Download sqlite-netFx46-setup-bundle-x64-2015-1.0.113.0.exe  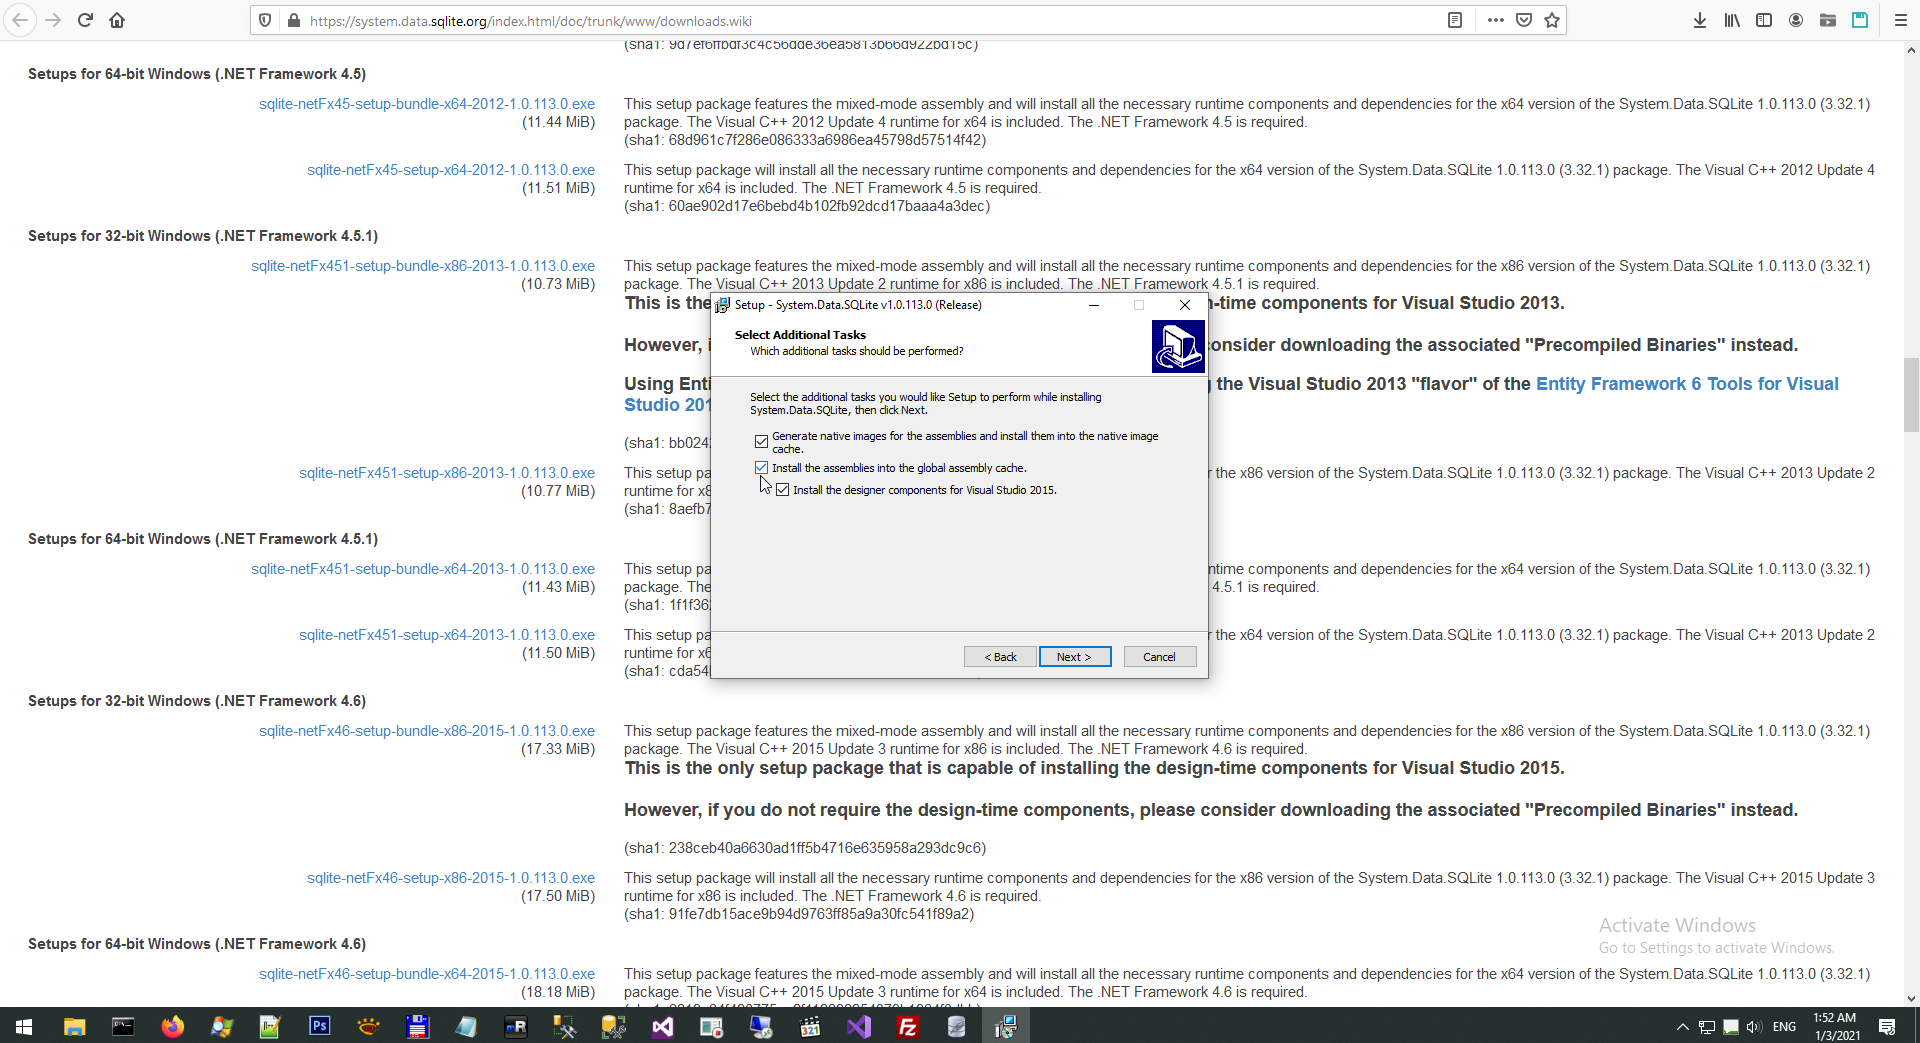coord(427,974)
